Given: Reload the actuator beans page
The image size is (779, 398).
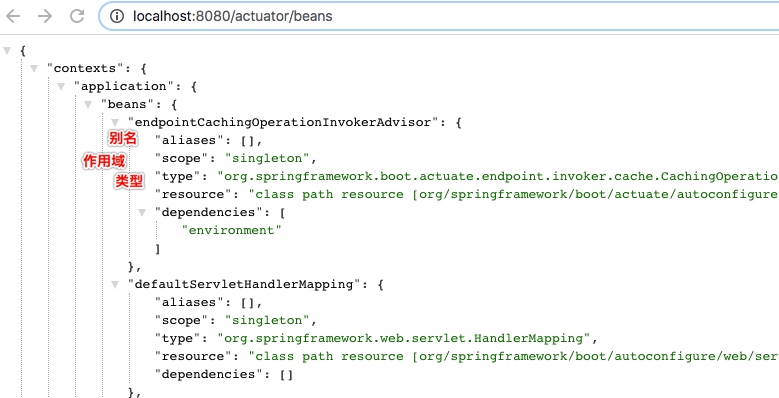Looking at the screenshot, I should (x=77, y=16).
